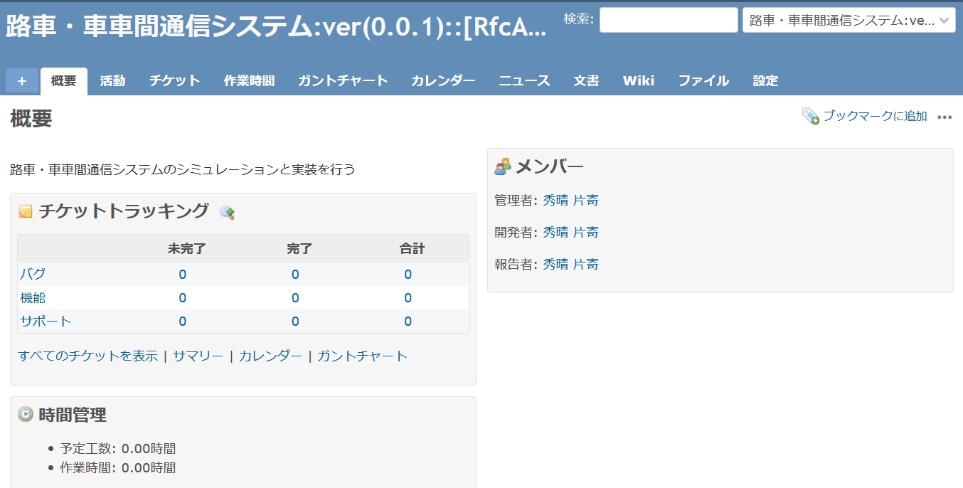Switch to the 概要 tab

64,81
